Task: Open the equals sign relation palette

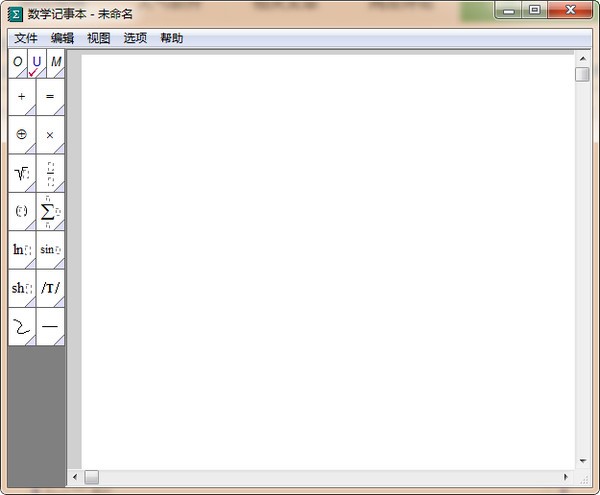Action: click(50, 97)
